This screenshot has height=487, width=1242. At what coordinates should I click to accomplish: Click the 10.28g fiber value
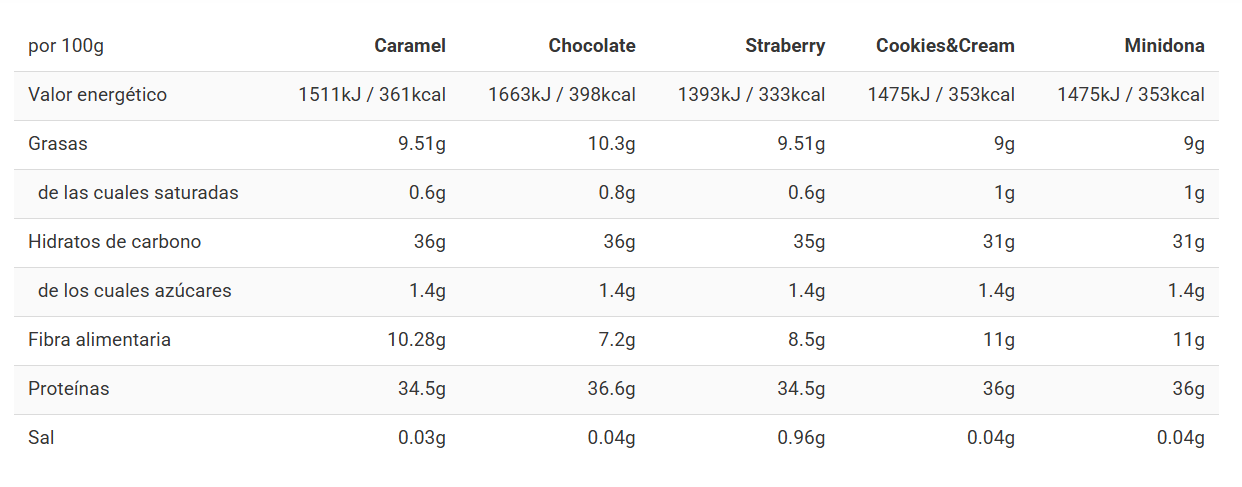pyautogui.click(x=416, y=340)
